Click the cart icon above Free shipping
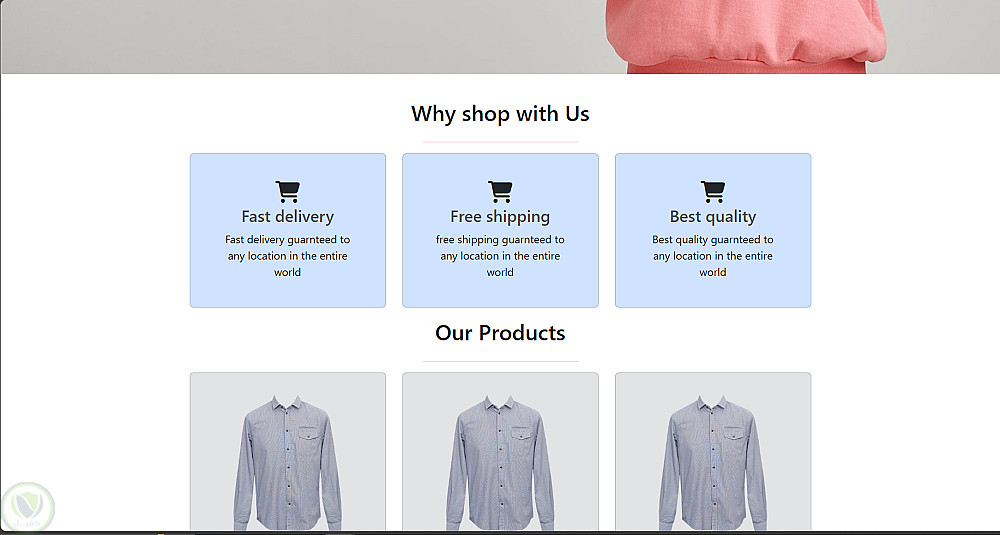Image resolution: width=1000 pixels, height=535 pixels. (x=500, y=191)
